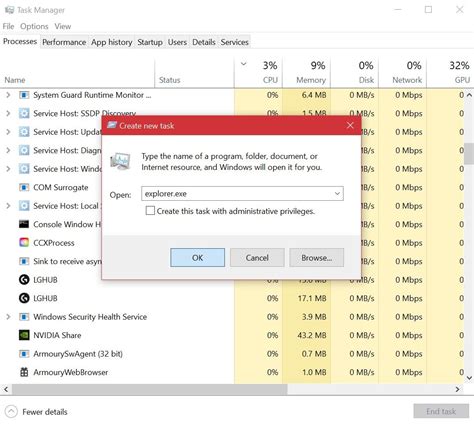Switch to the Details tab
The width and height of the screenshot is (474, 427).
click(204, 42)
